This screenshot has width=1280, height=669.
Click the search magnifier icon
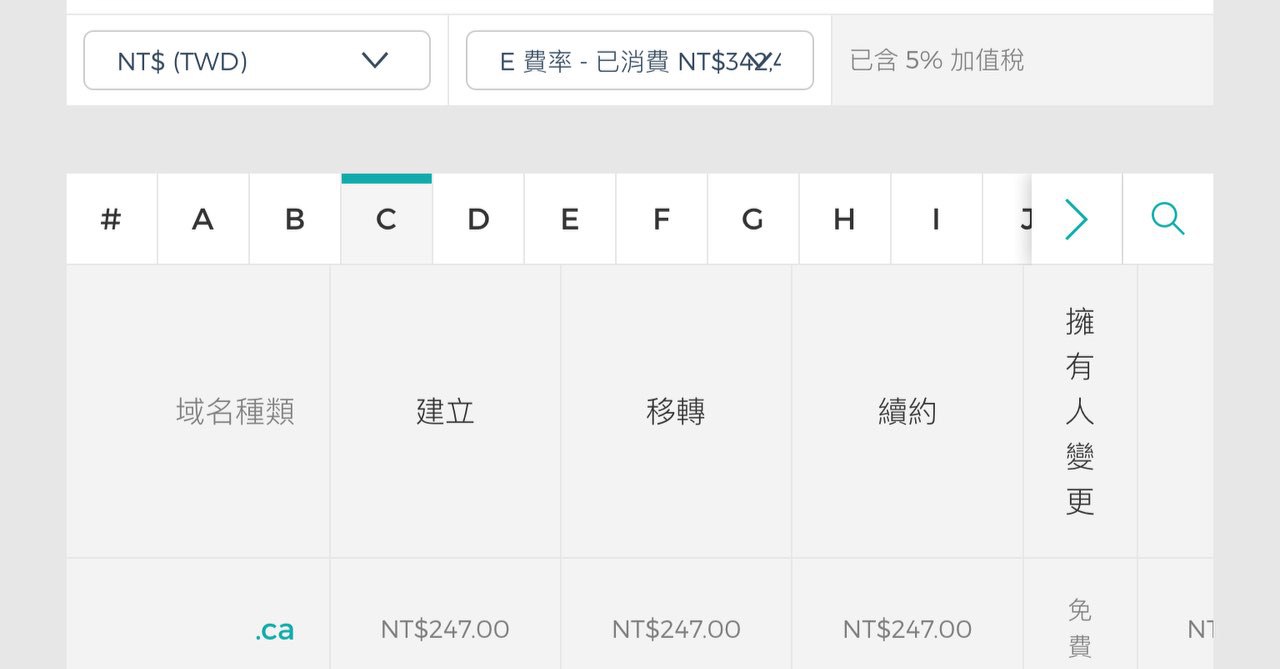click(x=1168, y=219)
